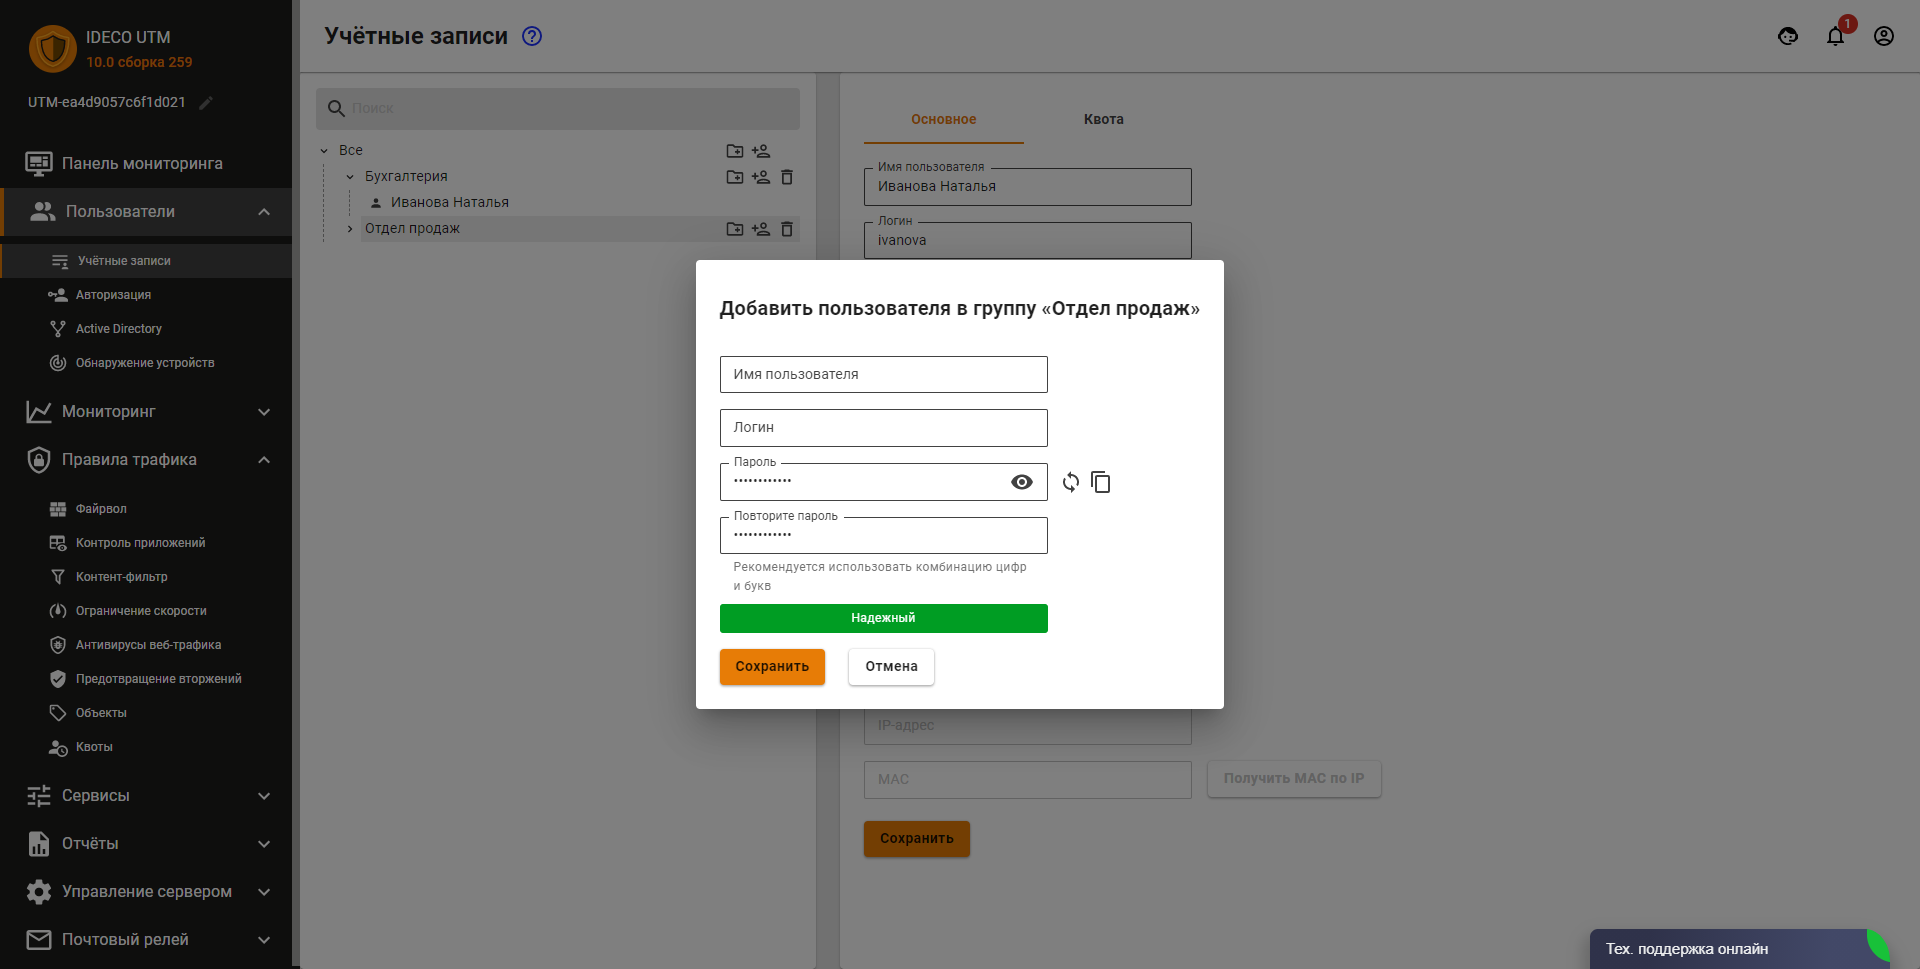Cancel adding the user with Отмена
1920x969 pixels.
(x=891, y=667)
